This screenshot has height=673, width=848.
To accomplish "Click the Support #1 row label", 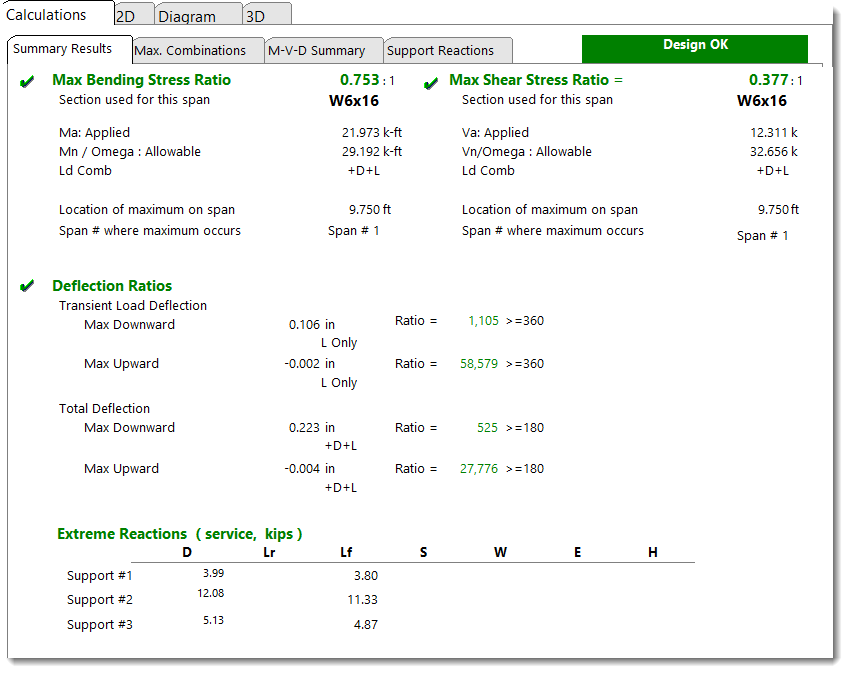I will click(x=100, y=576).
